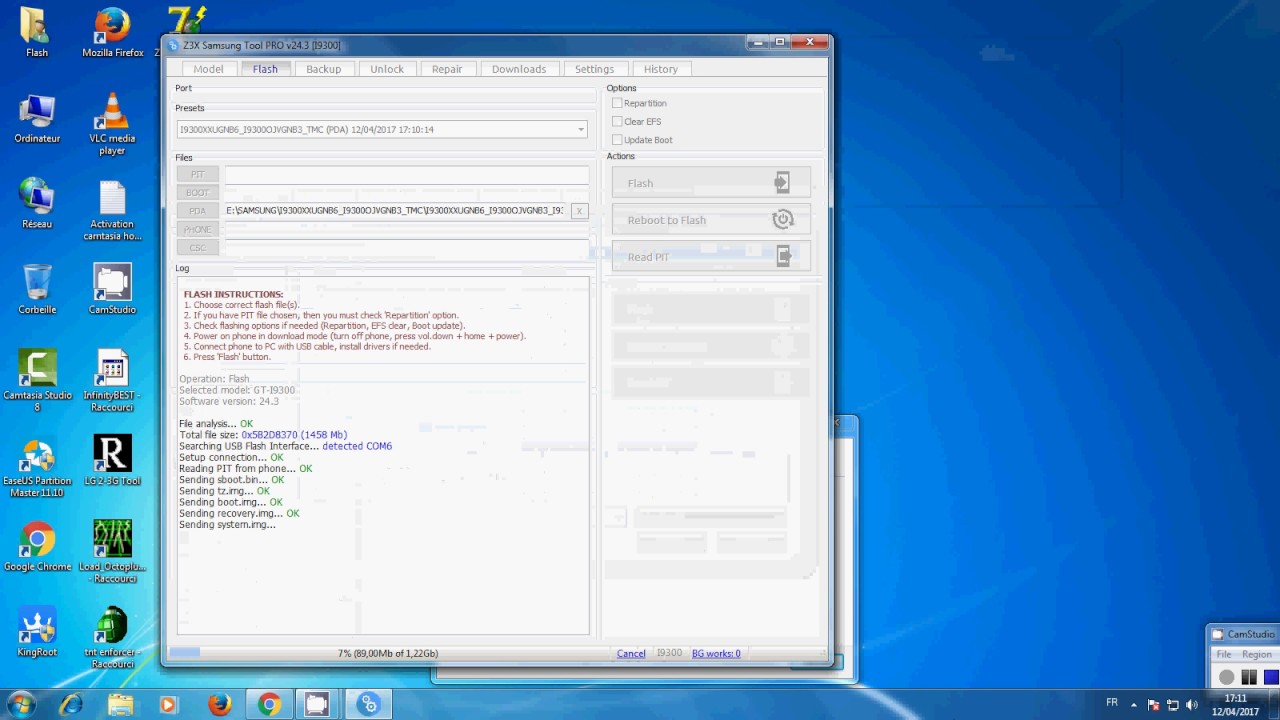
Task: Click CamStudio stop button
Action: pyautogui.click(x=1271, y=677)
